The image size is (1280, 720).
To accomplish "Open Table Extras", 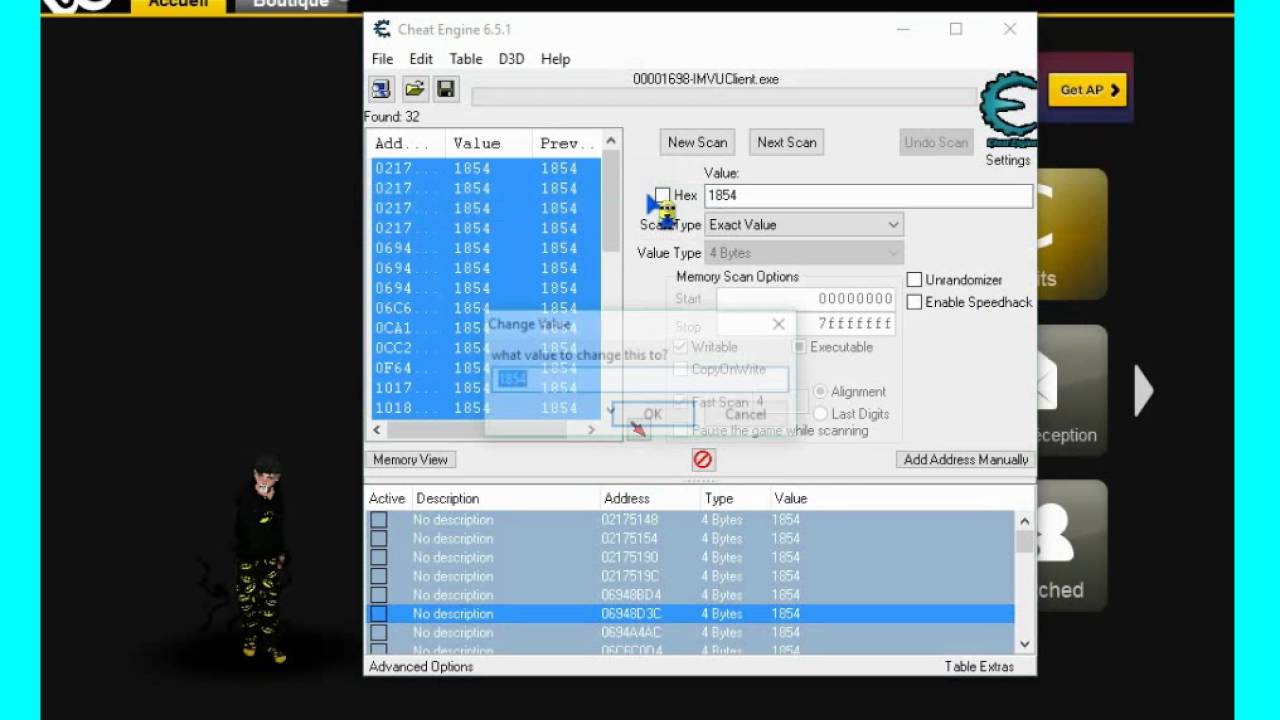I will click(979, 666).
